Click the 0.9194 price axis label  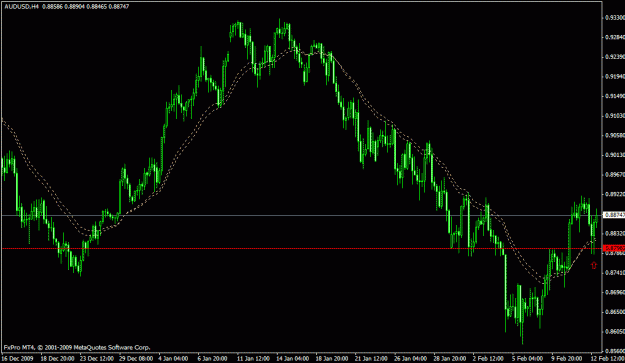615,76
